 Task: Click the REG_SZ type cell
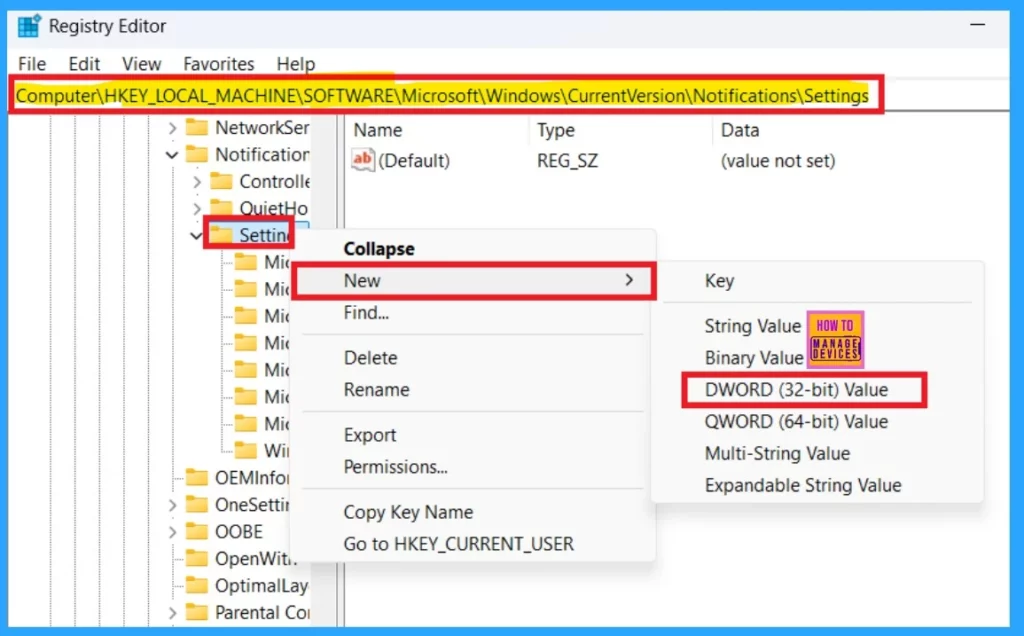(568, 161)
